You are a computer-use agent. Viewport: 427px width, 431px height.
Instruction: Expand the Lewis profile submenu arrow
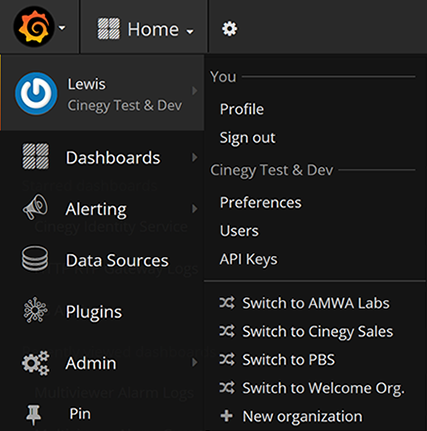pyautogui.click(x=195, y=91)
